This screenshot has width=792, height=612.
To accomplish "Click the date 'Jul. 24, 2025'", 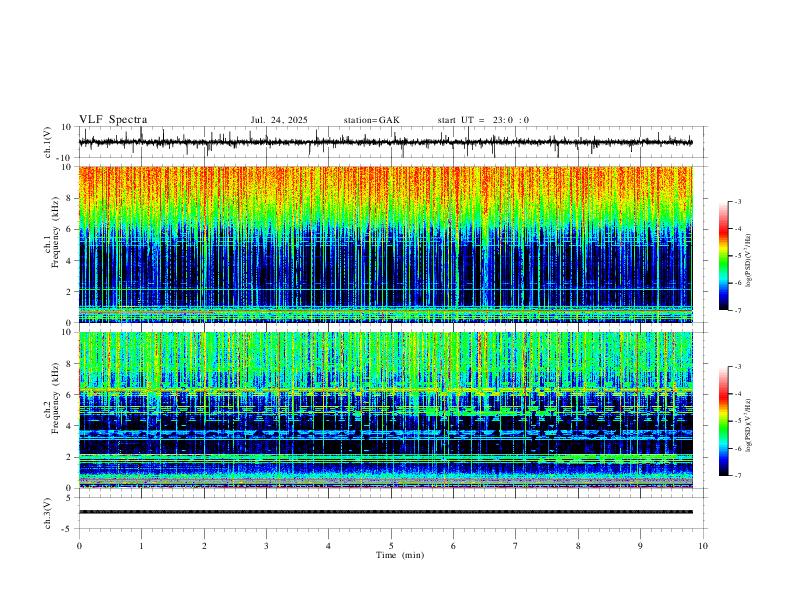I will coord(279,120).
